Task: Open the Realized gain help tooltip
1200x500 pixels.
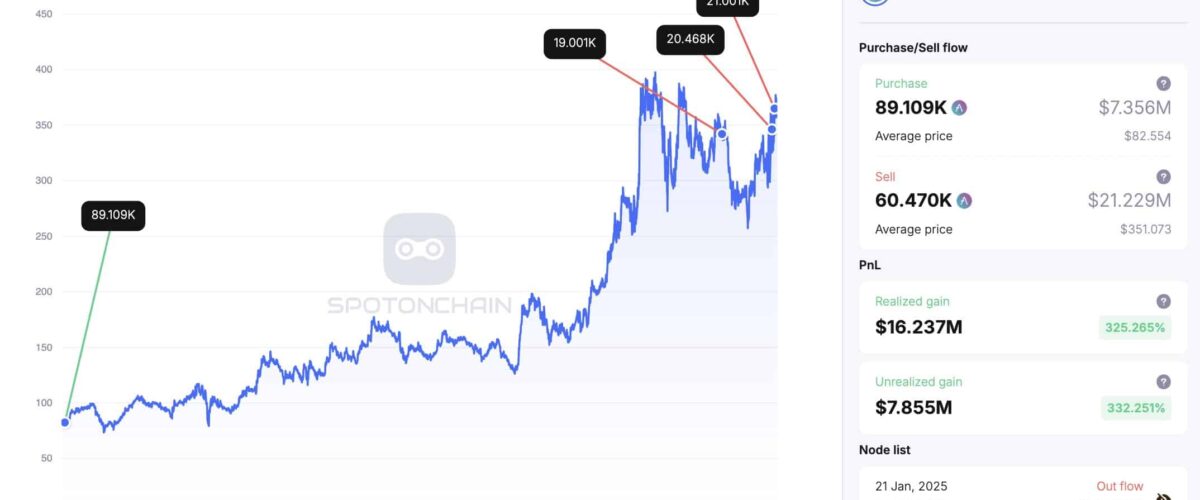Action: [x=1163, y=301]
